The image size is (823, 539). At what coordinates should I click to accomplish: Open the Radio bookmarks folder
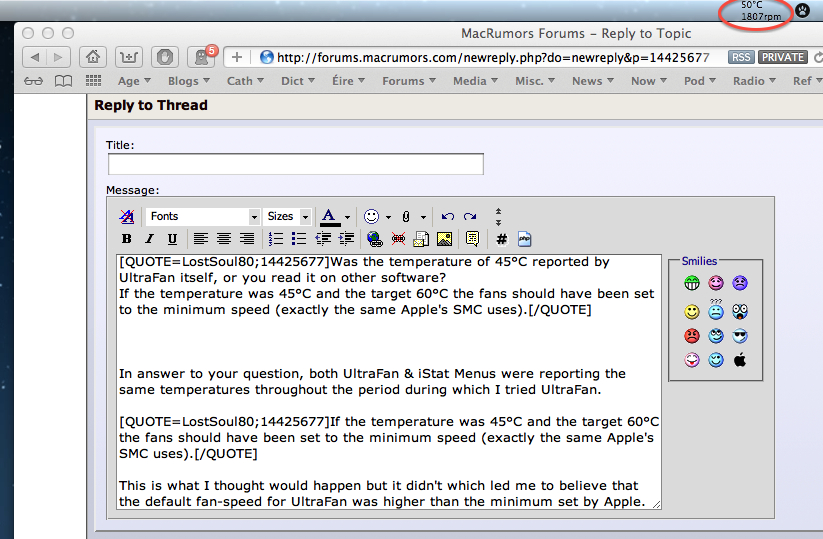(x=754, y=81)
